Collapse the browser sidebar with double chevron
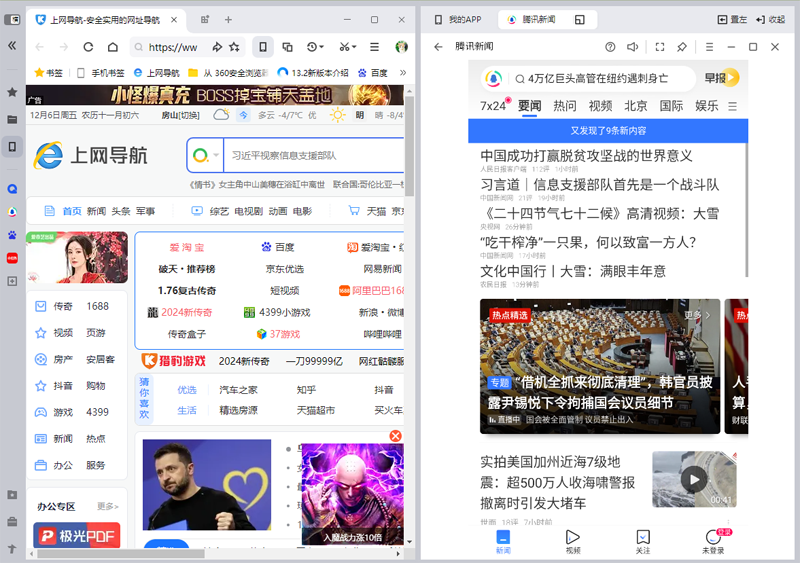This screenshot has height=563, width=800. 12,46
